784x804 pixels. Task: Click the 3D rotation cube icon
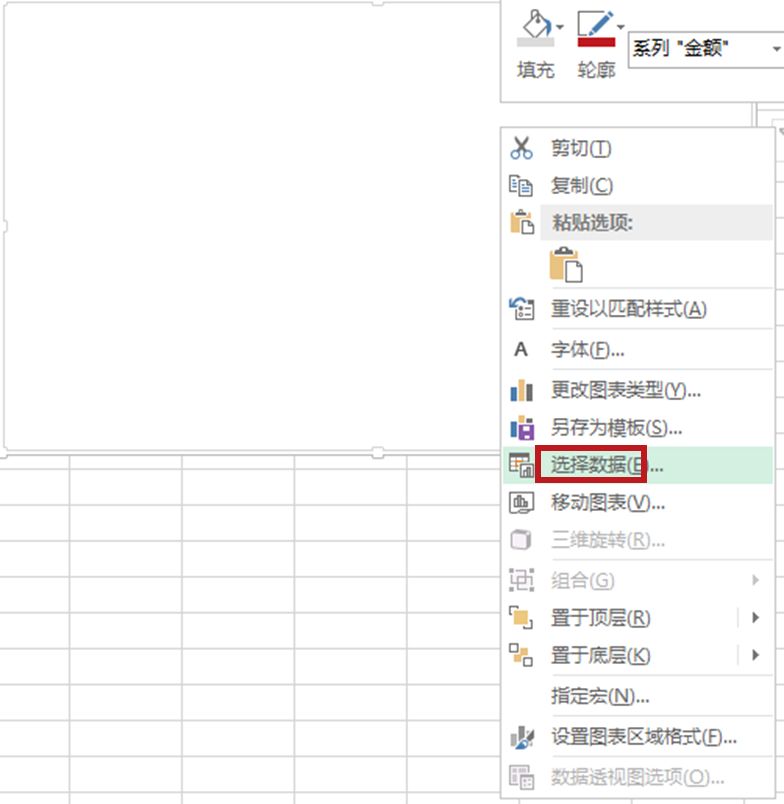pos(521,540)
